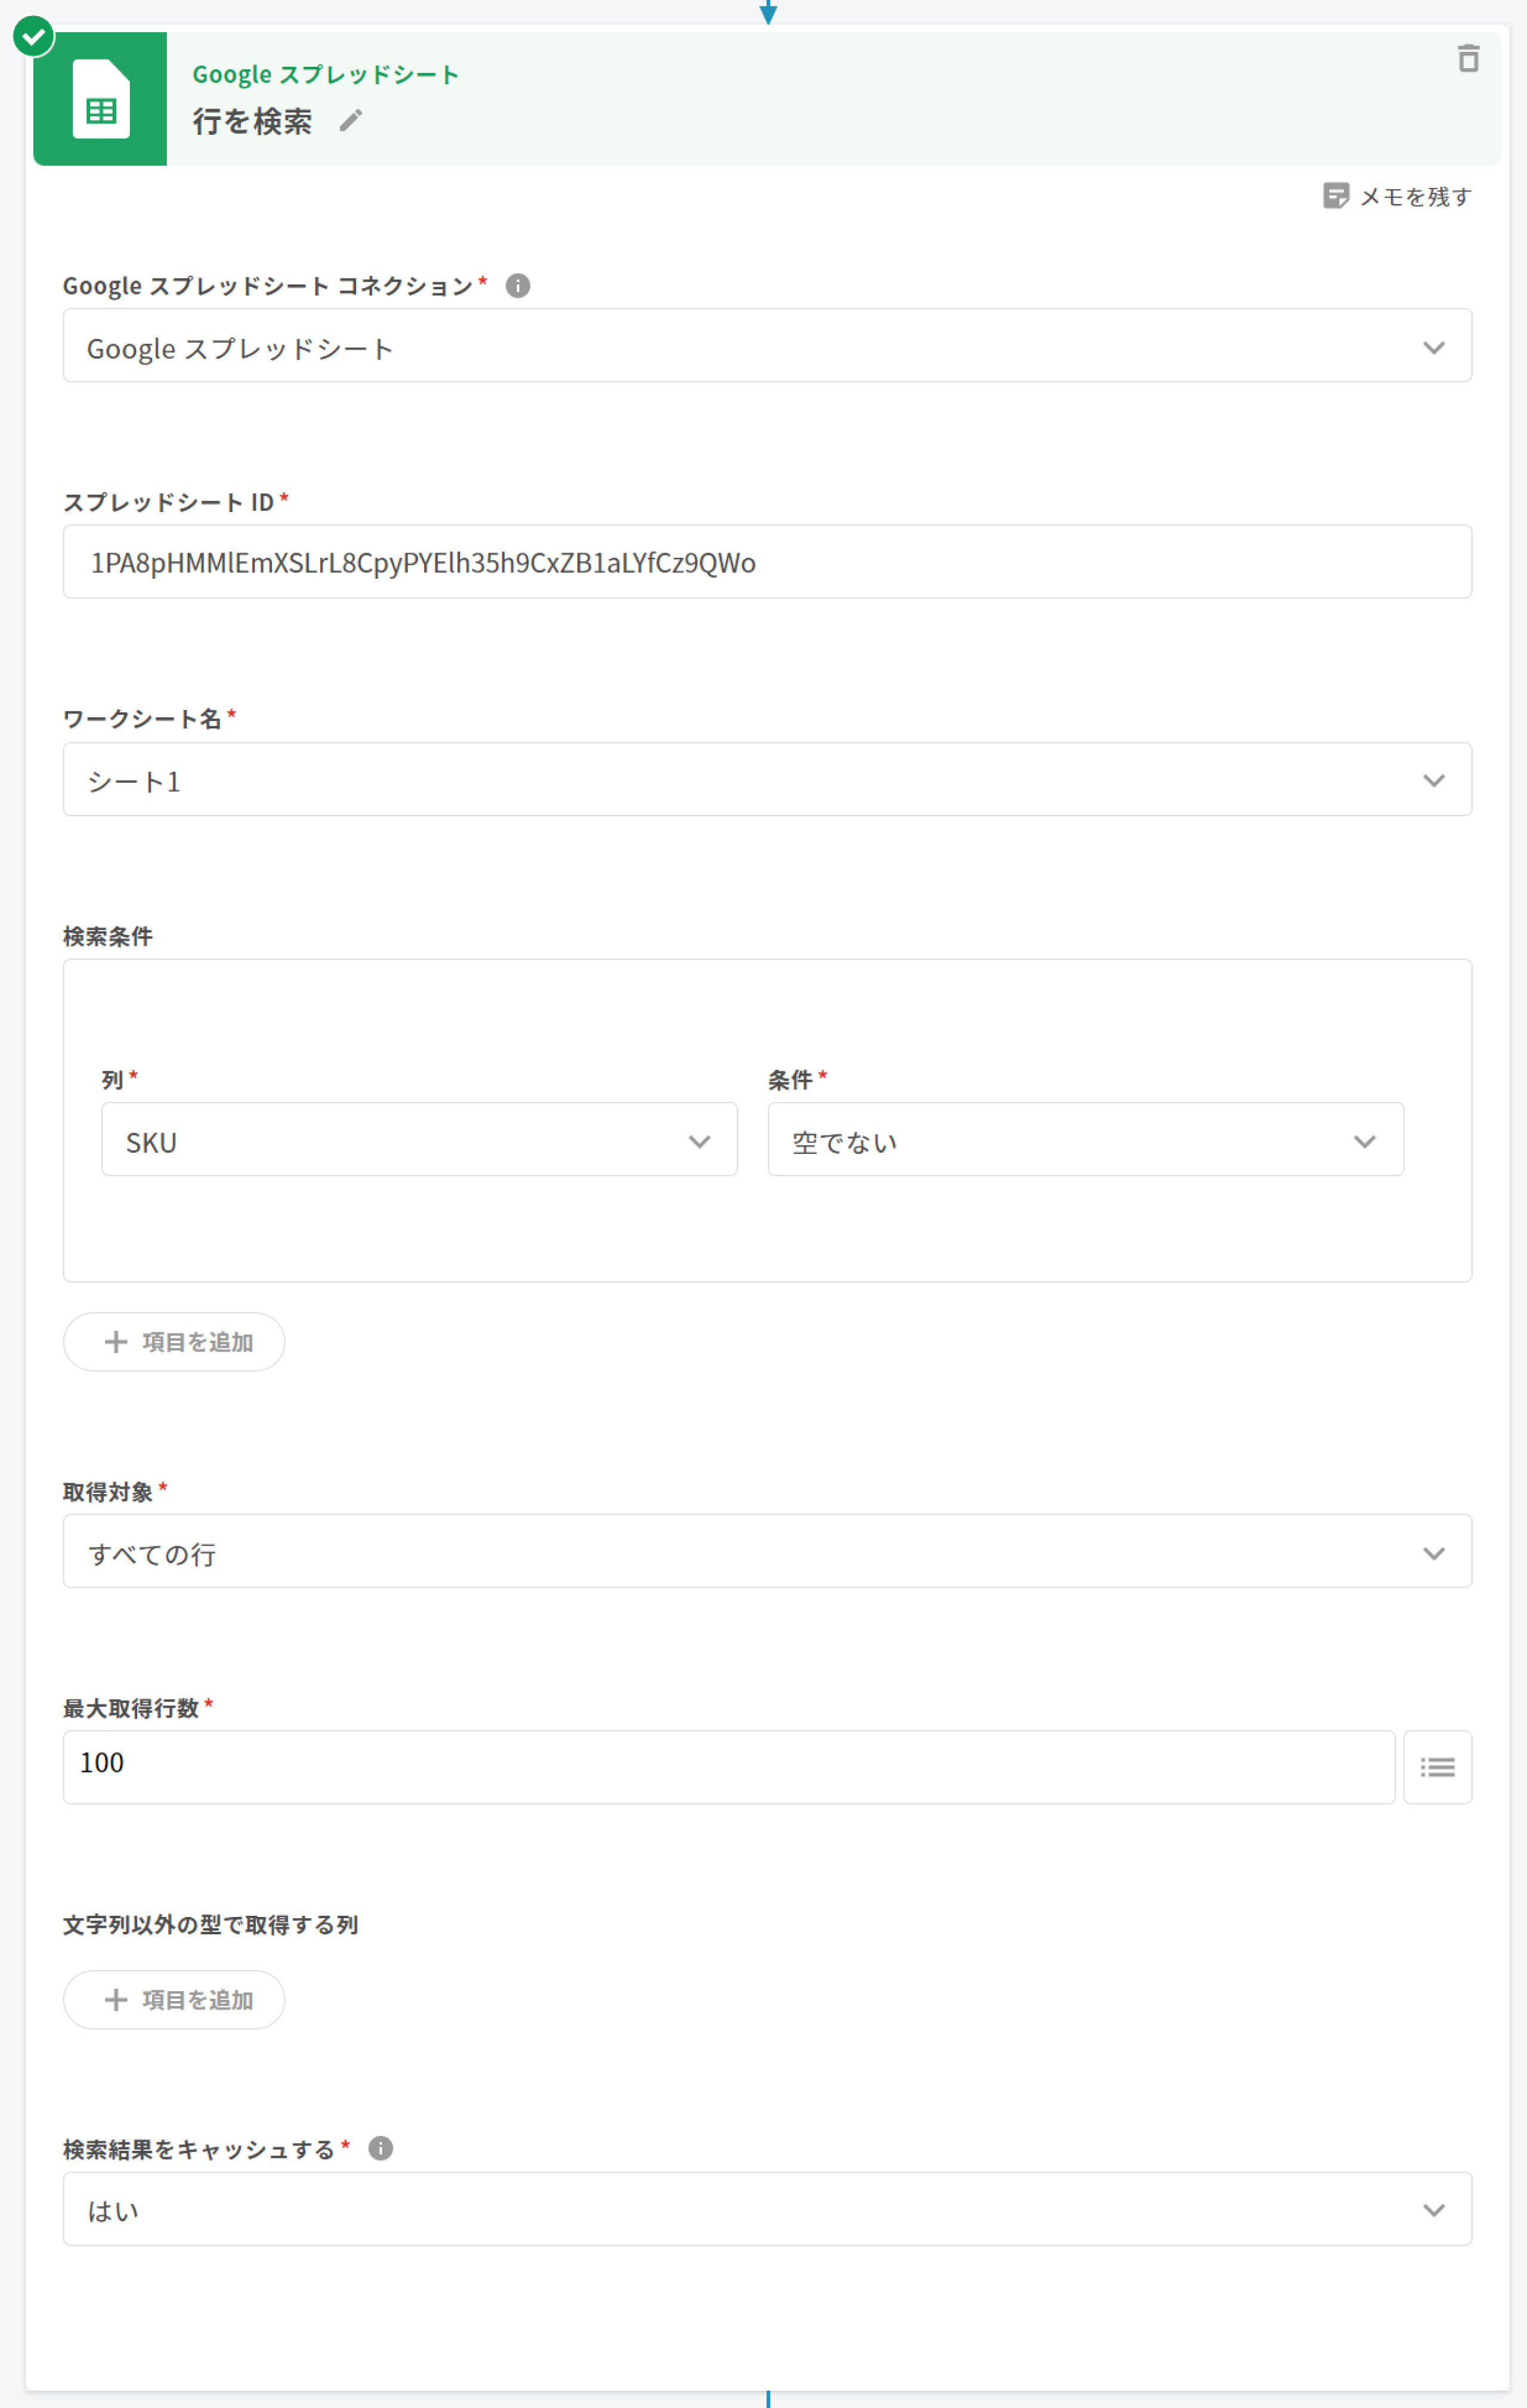Open the Google スプレッドシート connection dropdown
1527x2408 pixels.
tap(766, 346)
